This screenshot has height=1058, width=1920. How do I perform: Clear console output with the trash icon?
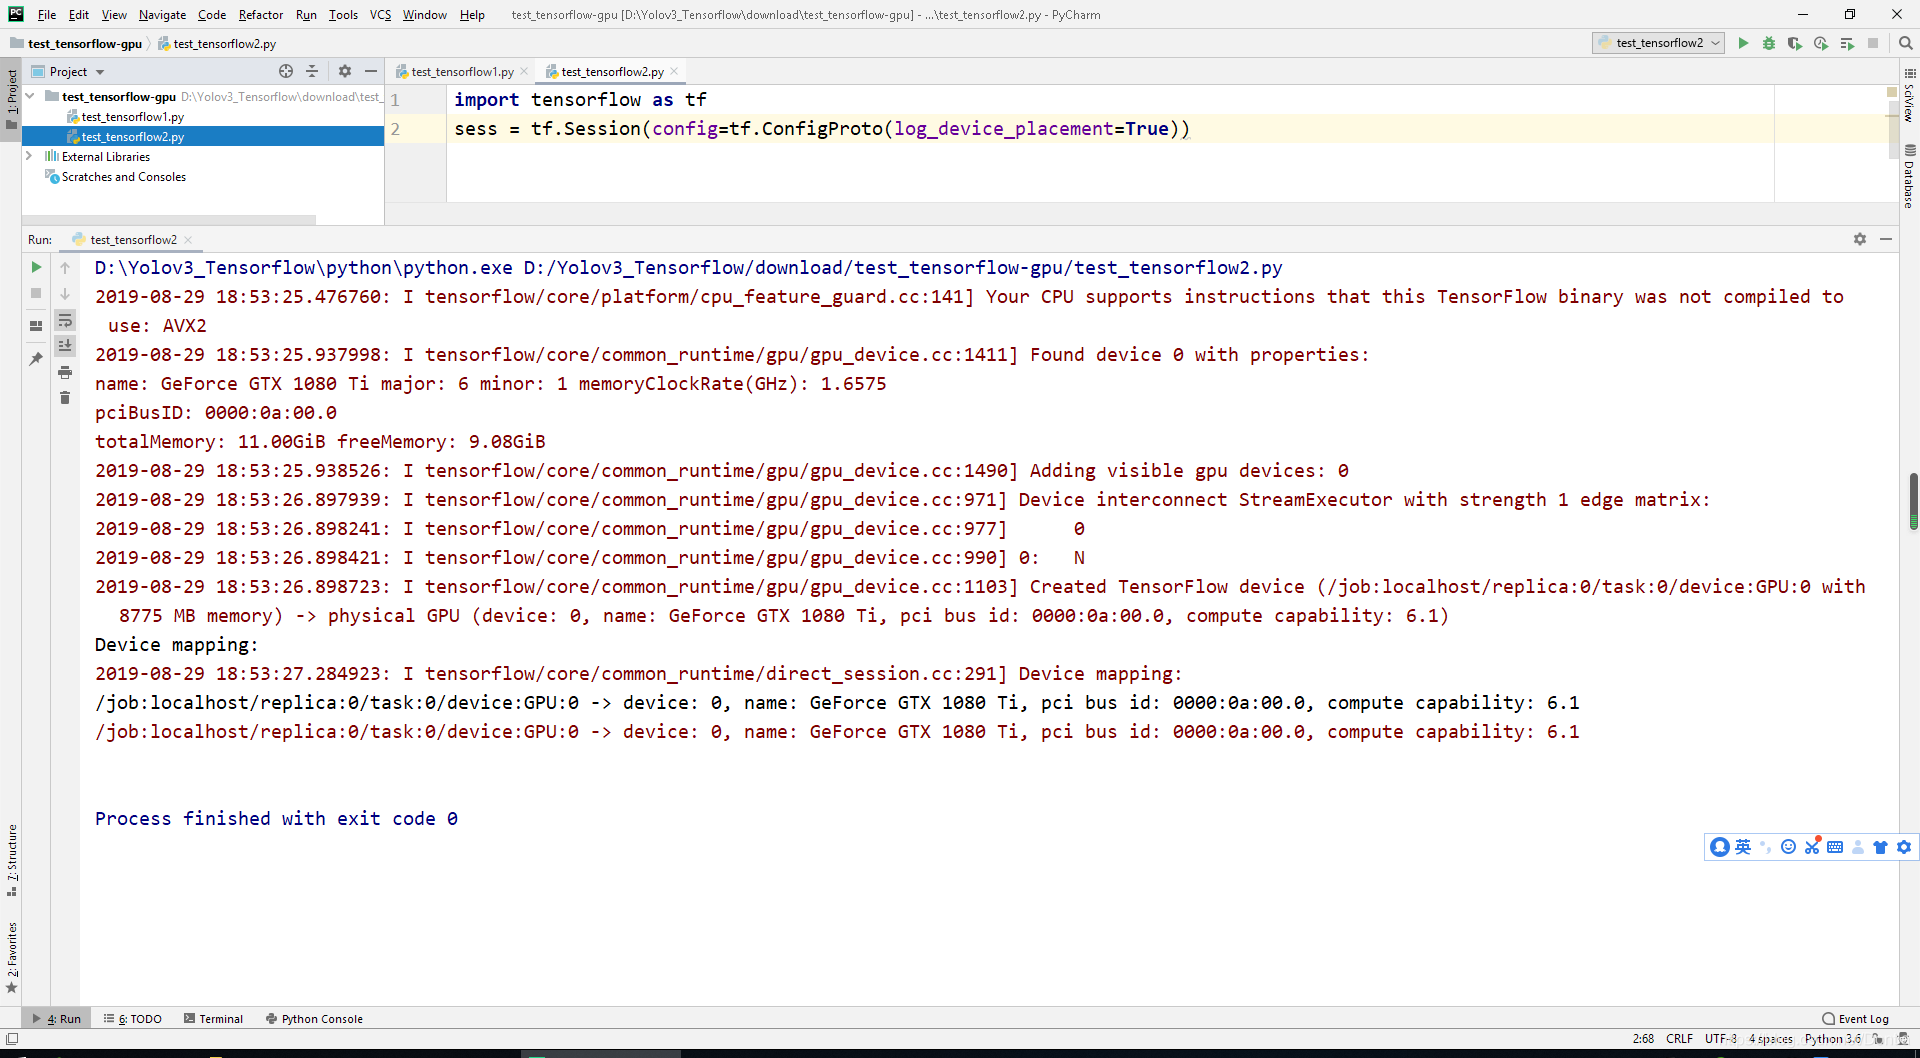click(x=65, y=398)
